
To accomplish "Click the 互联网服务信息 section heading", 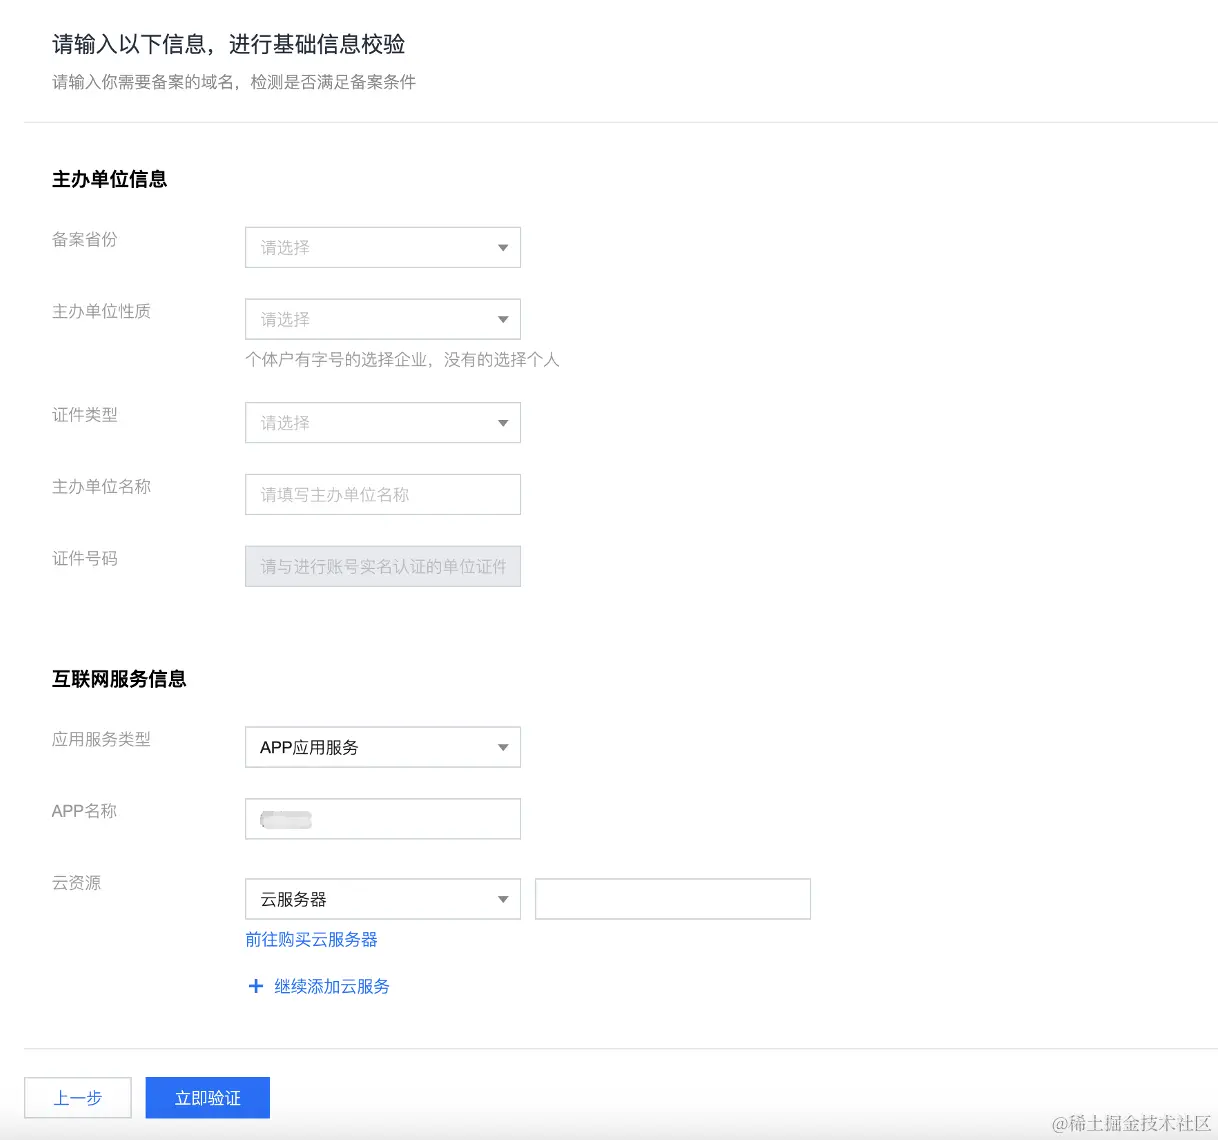I will 119,679.
